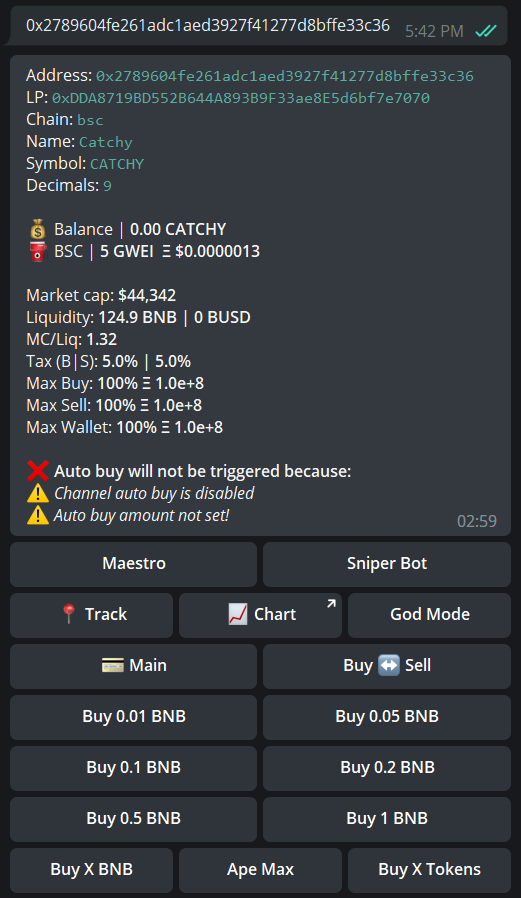Viewport: 521px width, 898px height.
Task: Click the token Address hash in message
Action: tap(285, 76)
